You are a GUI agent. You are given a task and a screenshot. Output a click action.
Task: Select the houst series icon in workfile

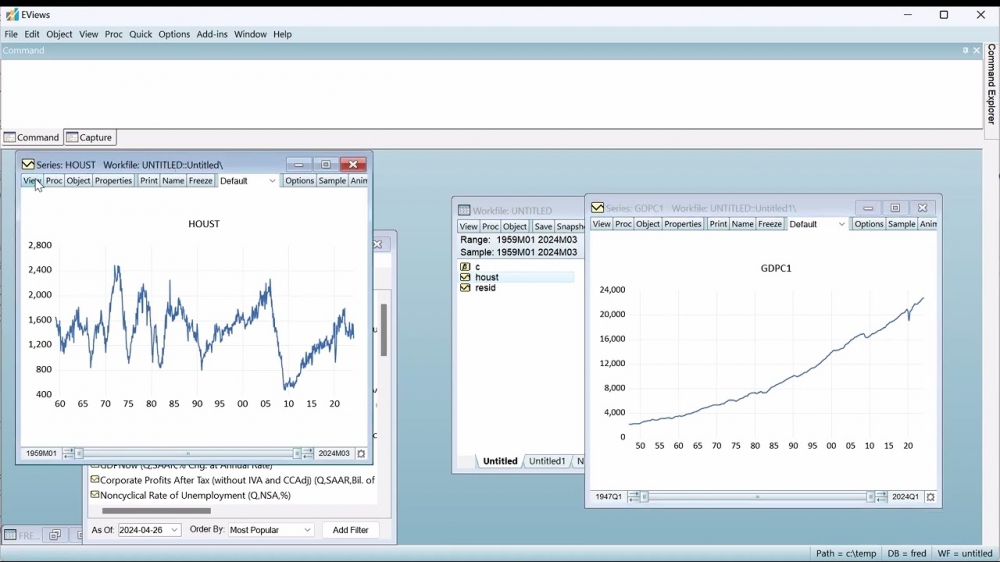click(x=465, y=278)
